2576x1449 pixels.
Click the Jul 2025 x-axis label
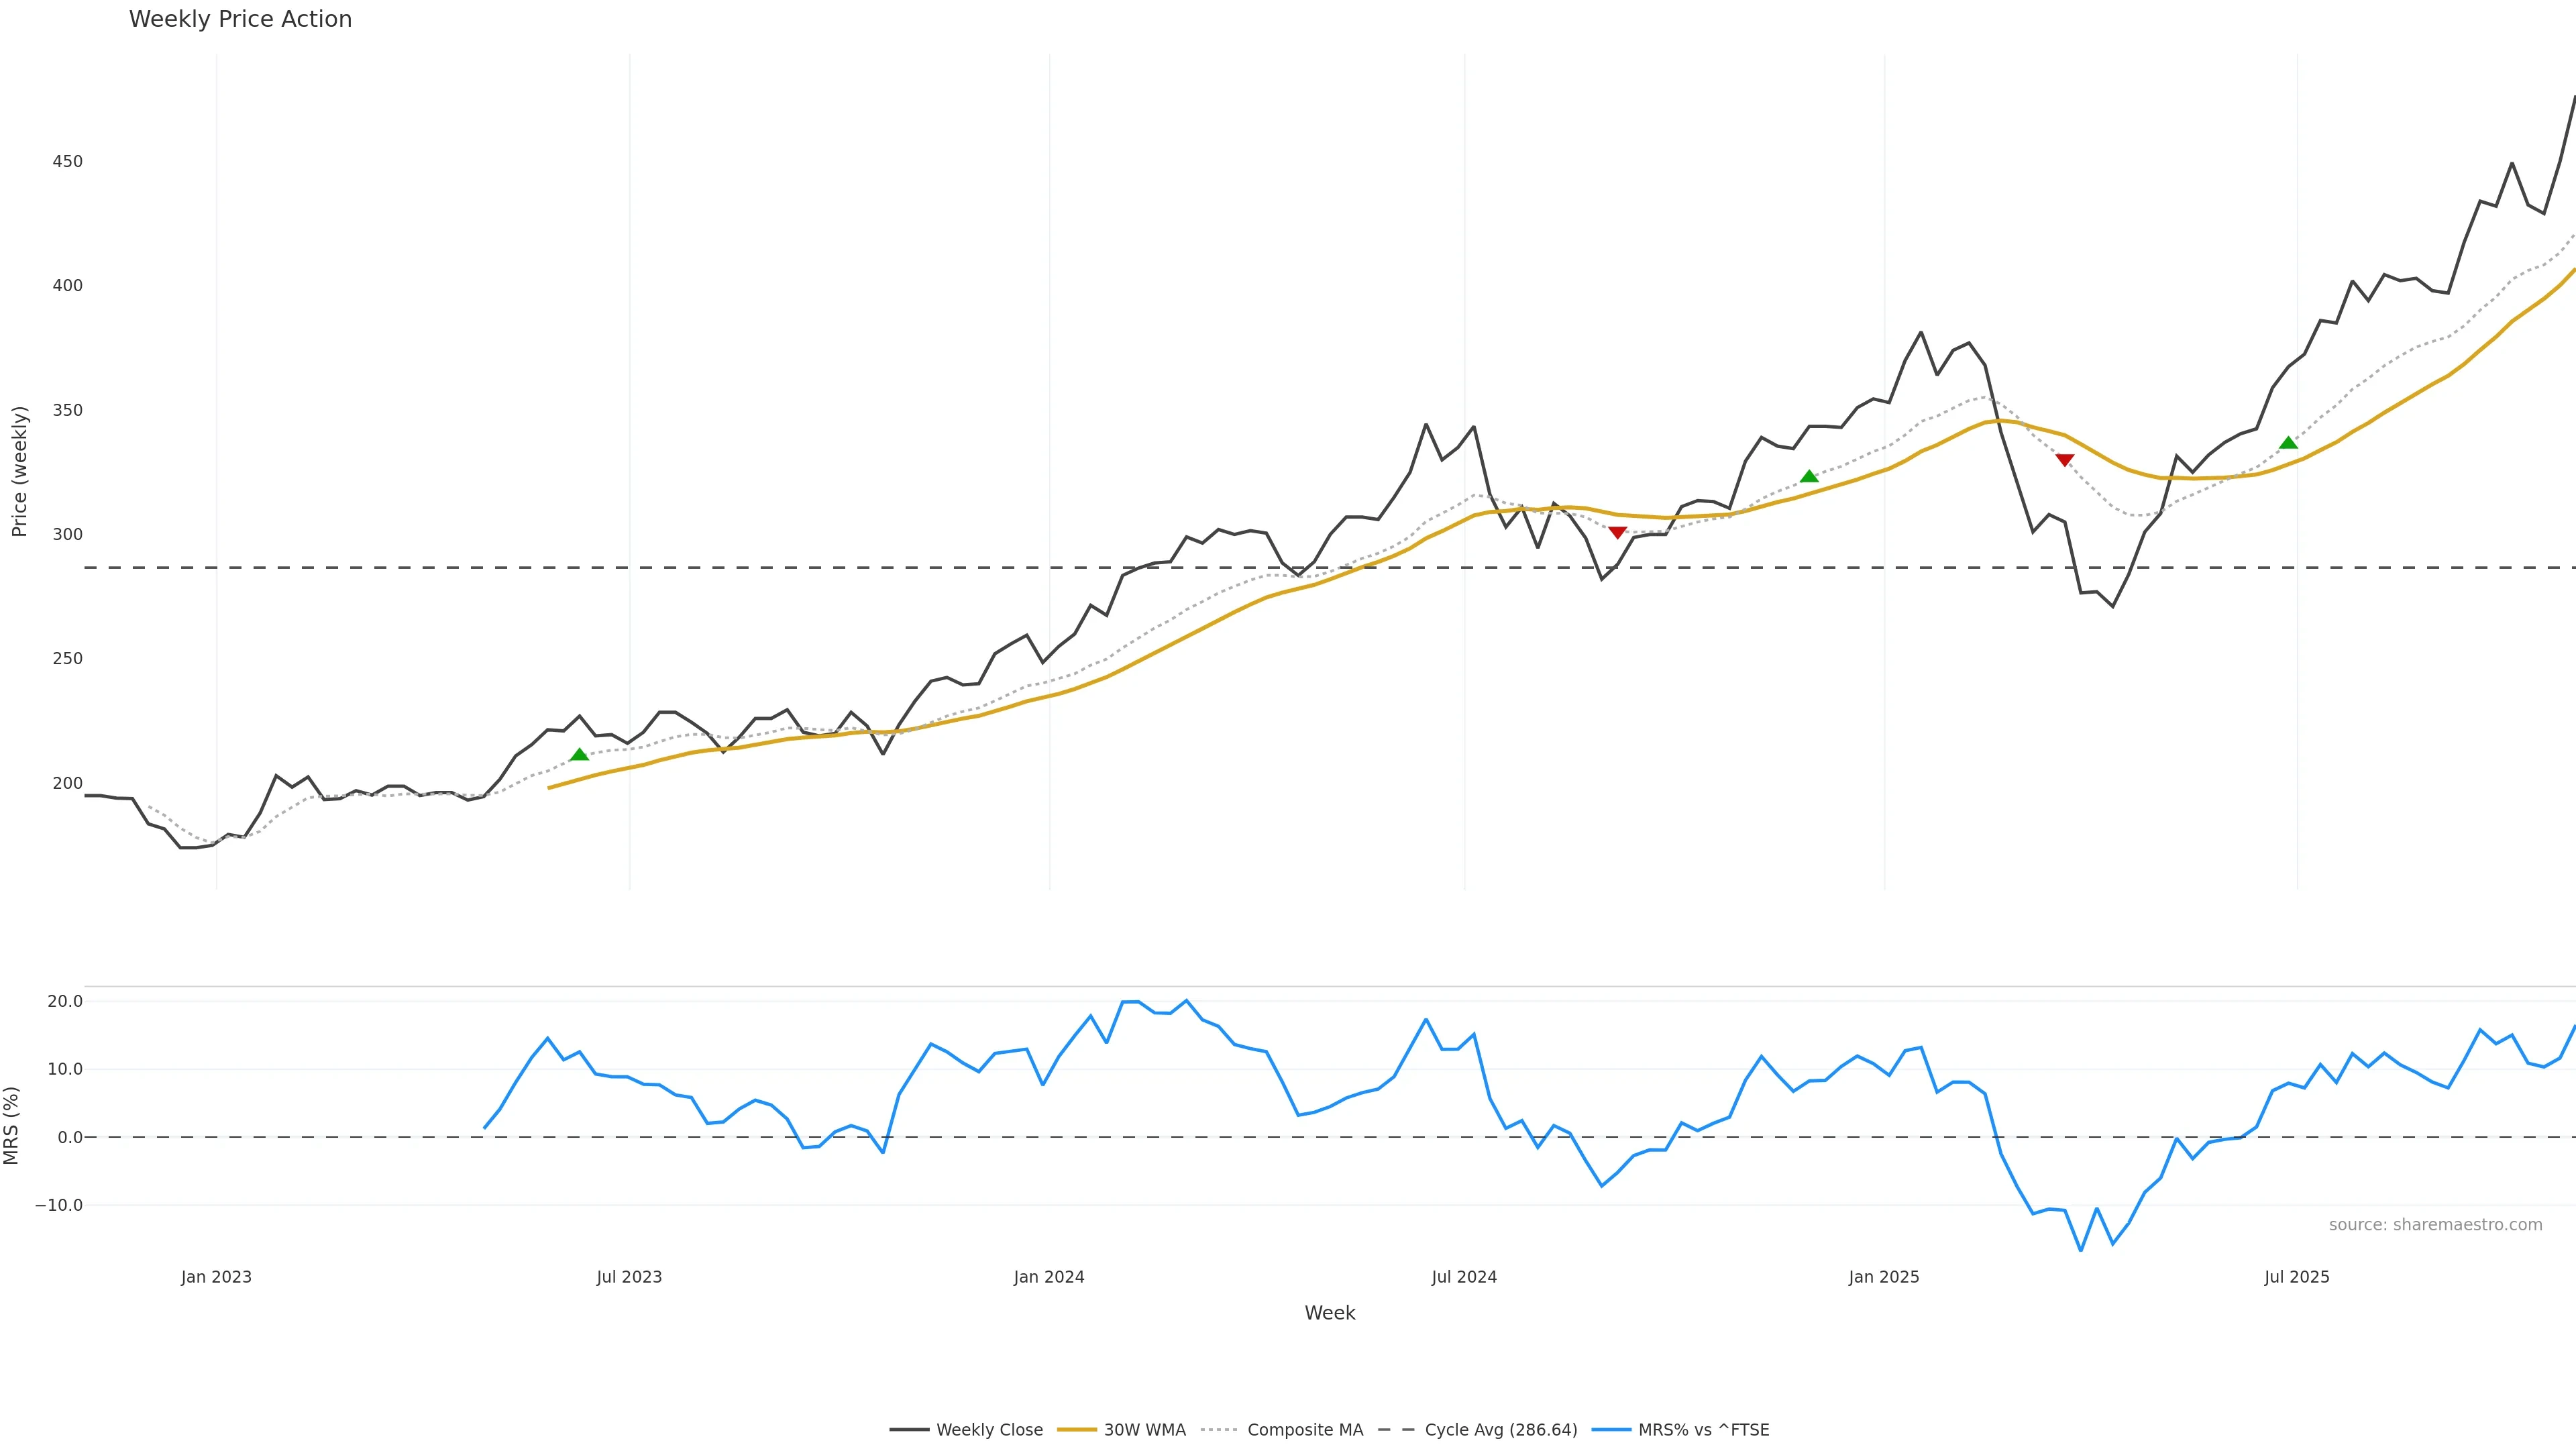pos(2297,1277)
